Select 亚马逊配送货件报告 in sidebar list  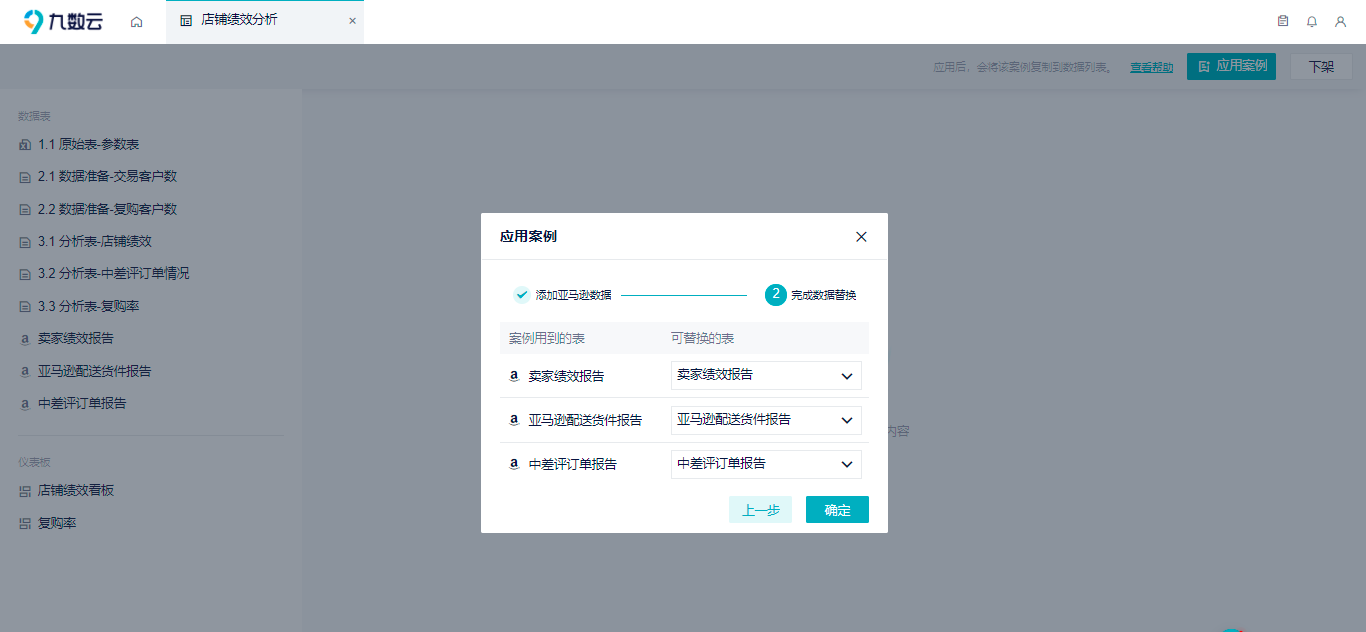coord(94,371)
